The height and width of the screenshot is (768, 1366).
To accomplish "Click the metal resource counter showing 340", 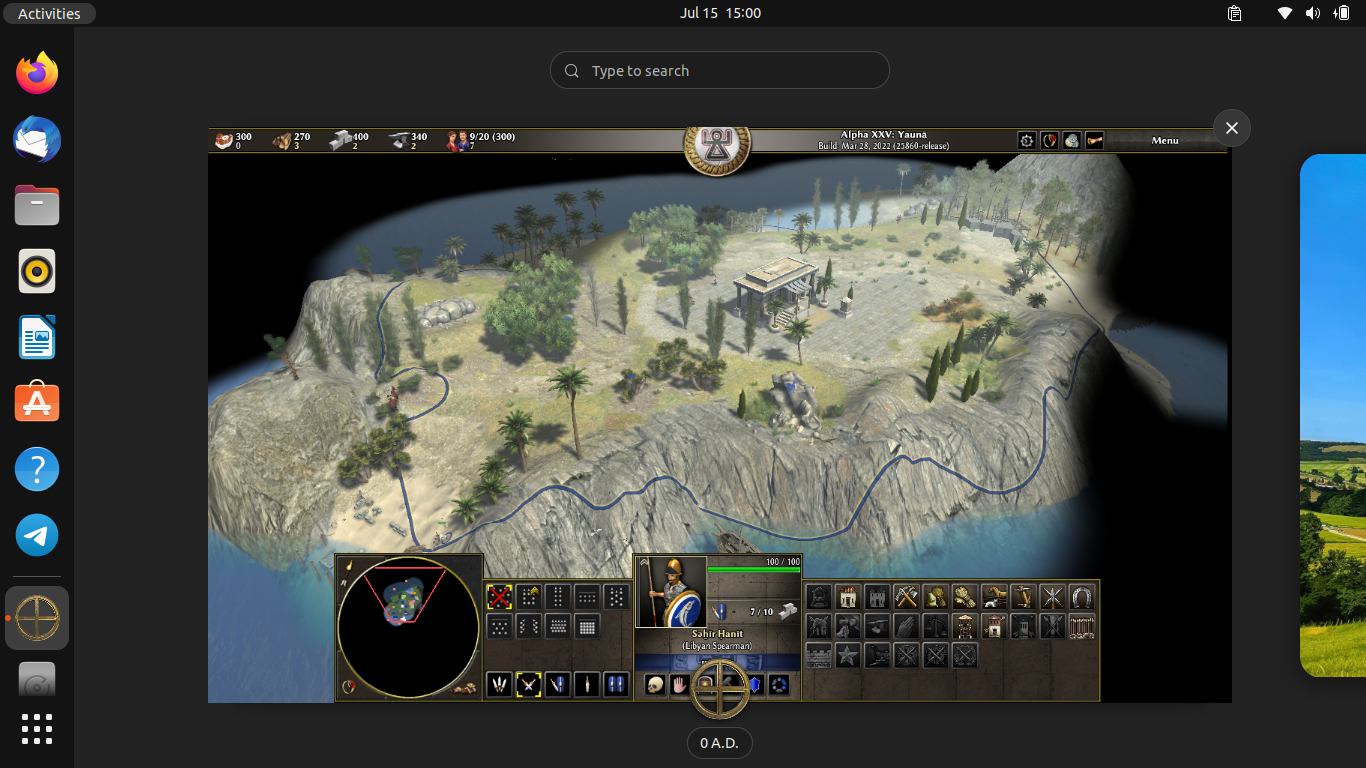I will pos(409,140).
